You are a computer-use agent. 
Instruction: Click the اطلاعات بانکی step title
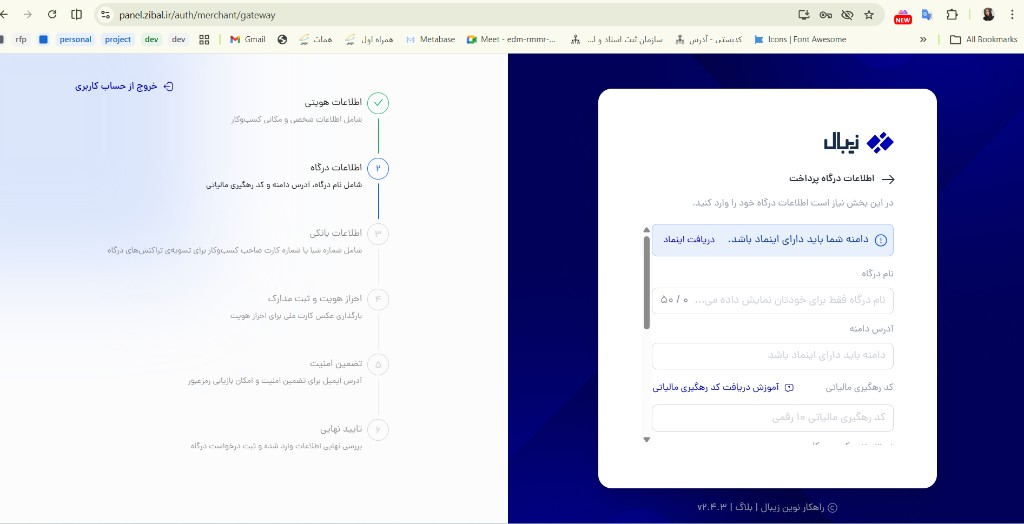pos(336,233)
